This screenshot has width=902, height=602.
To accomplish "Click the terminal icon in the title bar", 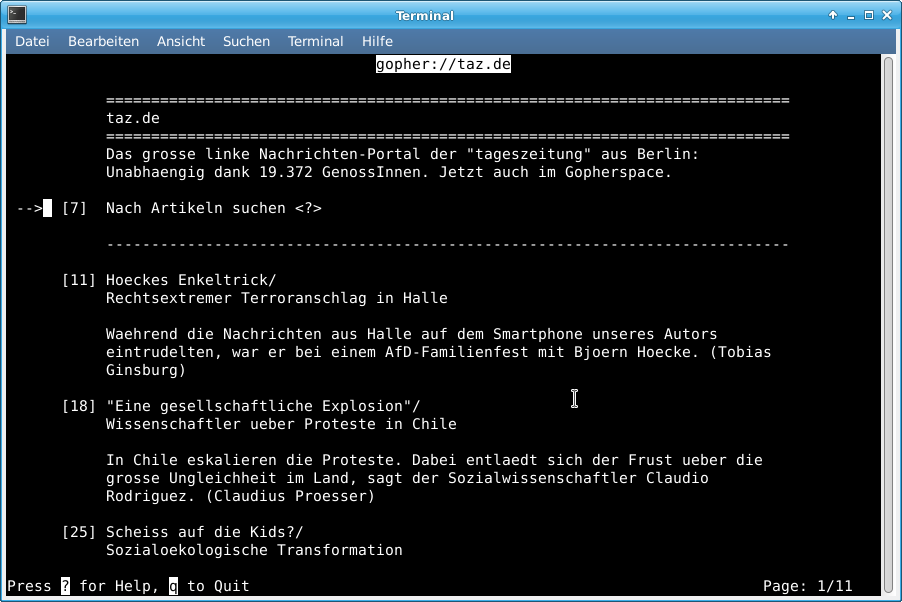I will click(17, 15).
